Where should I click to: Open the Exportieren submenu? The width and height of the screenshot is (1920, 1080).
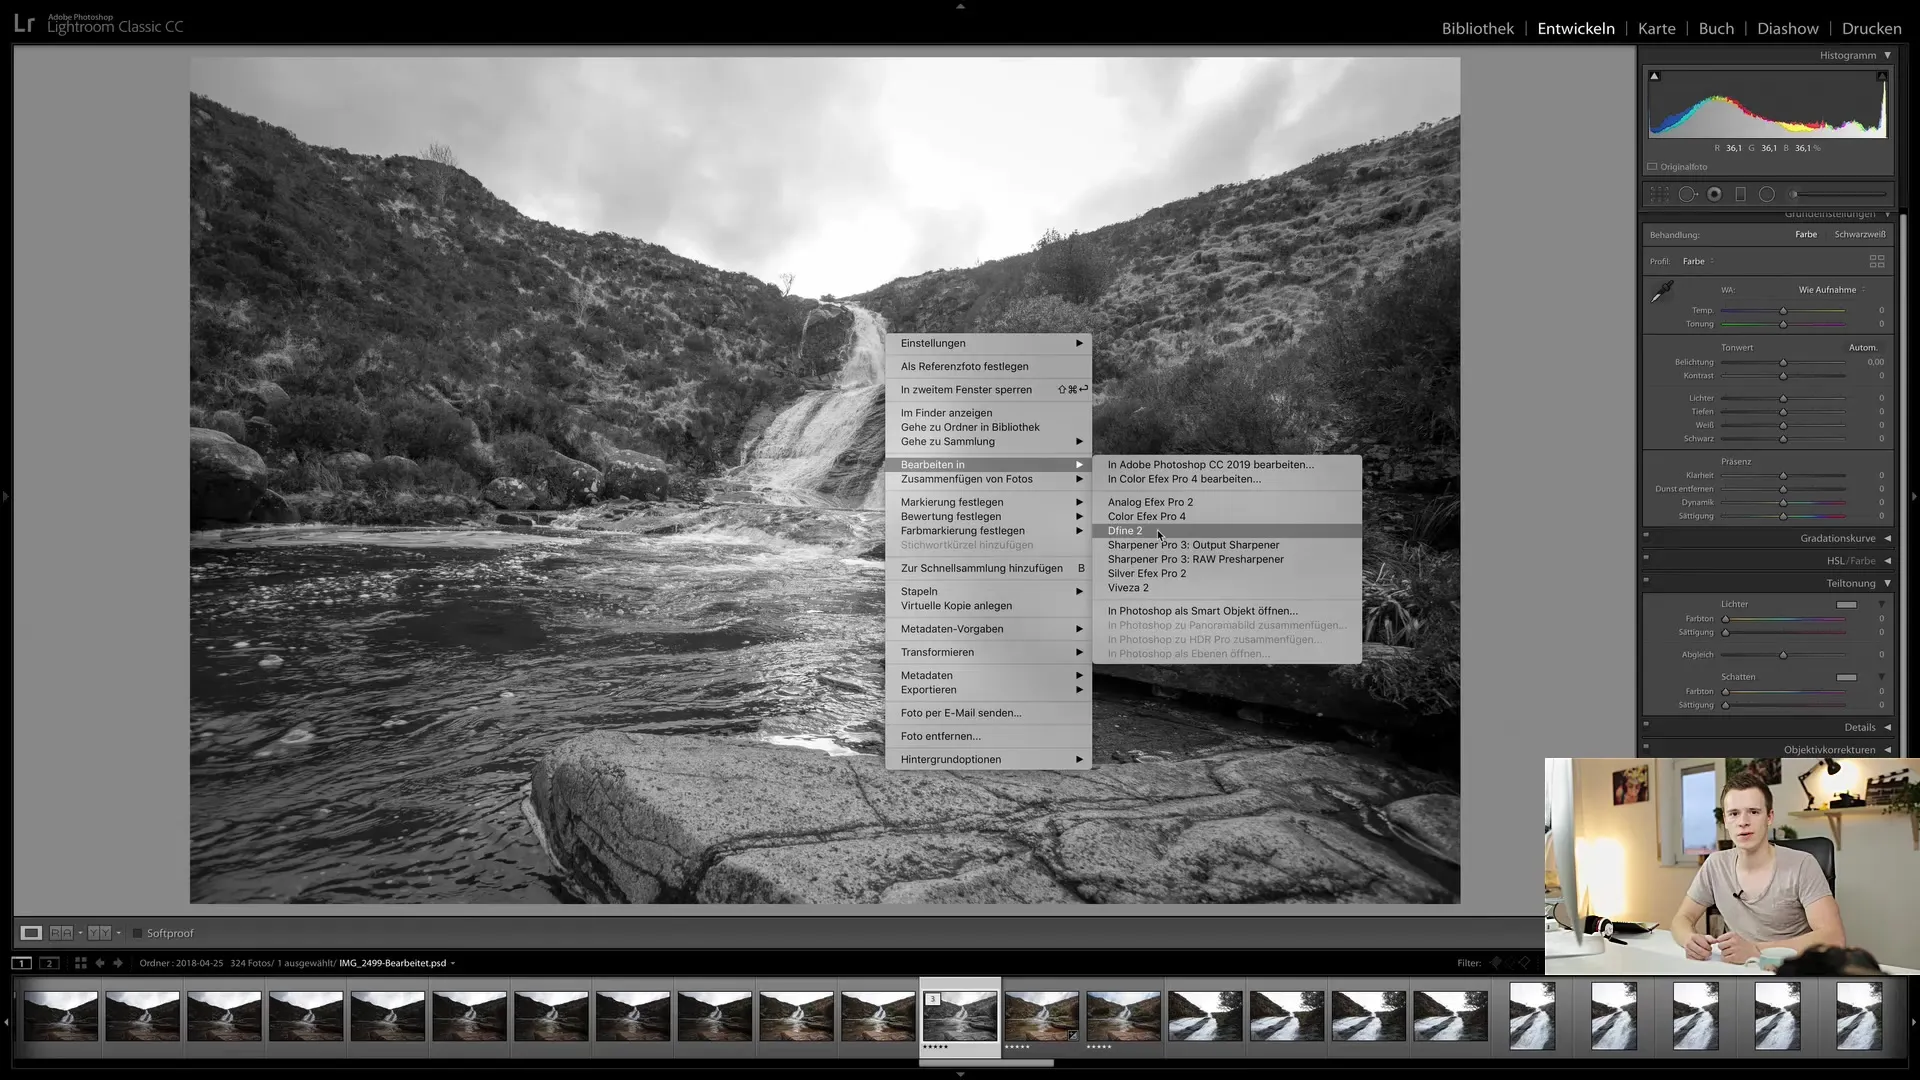point(988,690)
